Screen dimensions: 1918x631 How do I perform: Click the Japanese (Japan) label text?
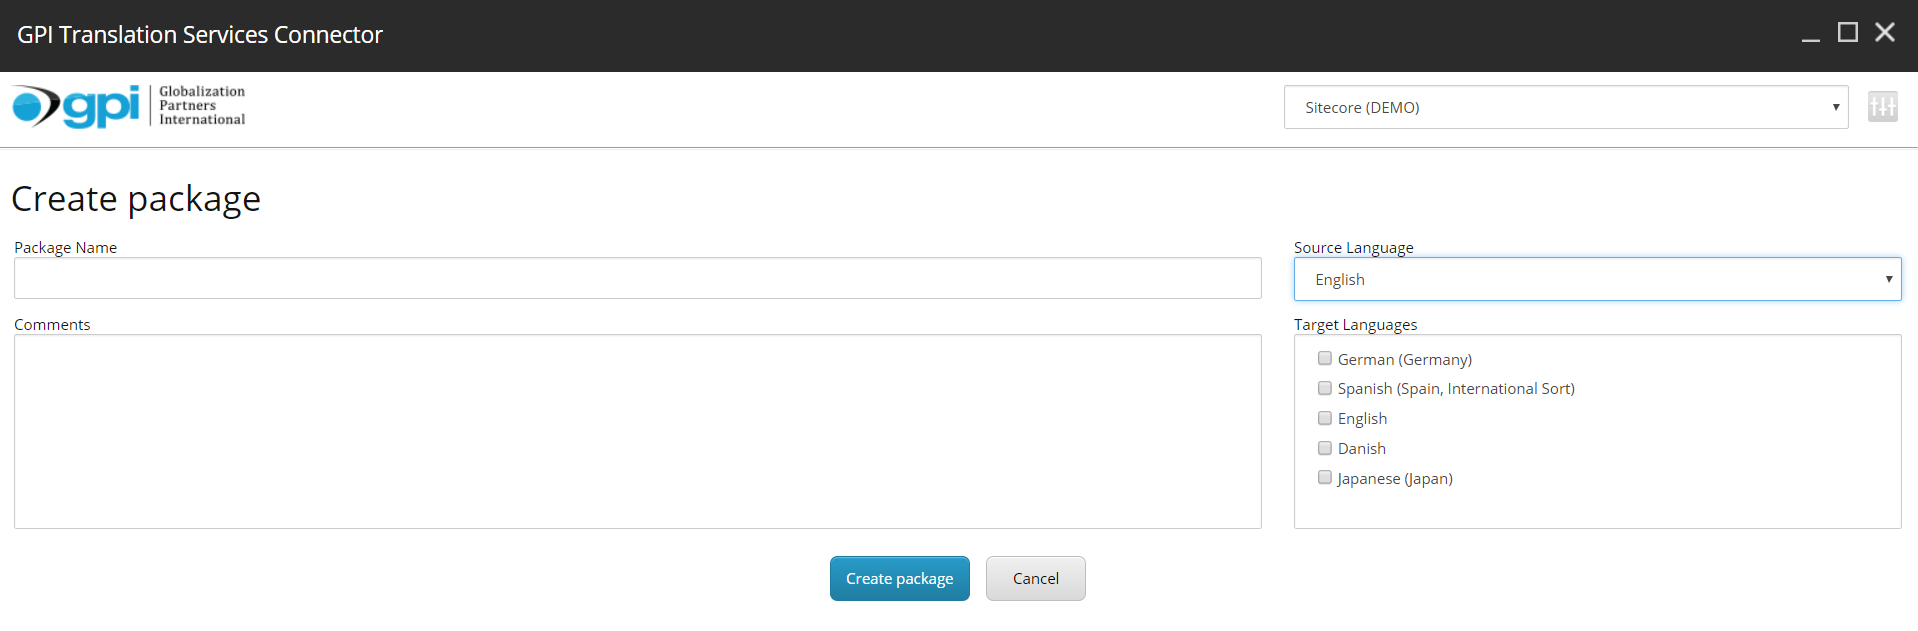tap(1395, 479)
